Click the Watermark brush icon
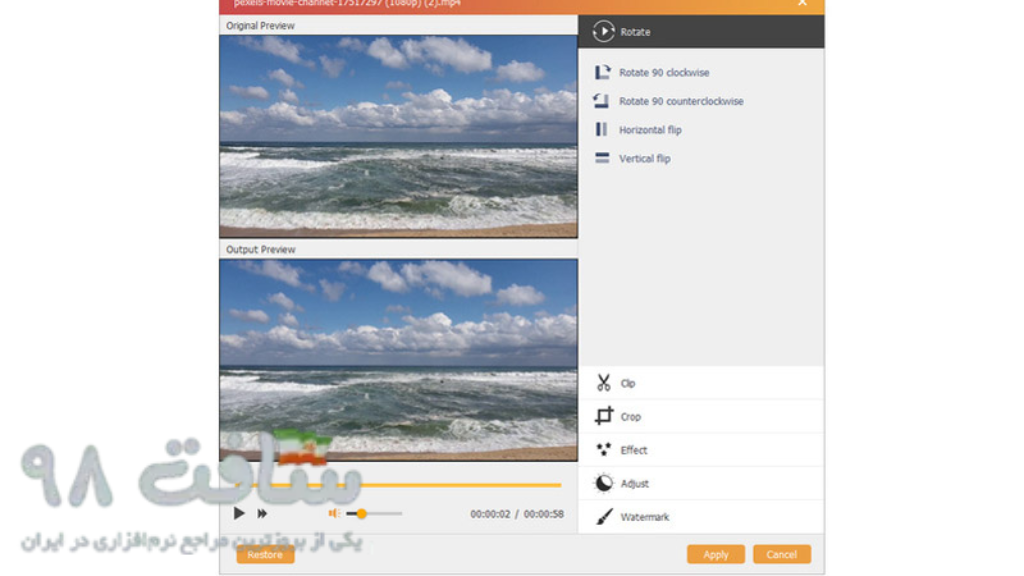Viewport: 1024px width, 576px height. pyautogui.click(x=604, y=517)
